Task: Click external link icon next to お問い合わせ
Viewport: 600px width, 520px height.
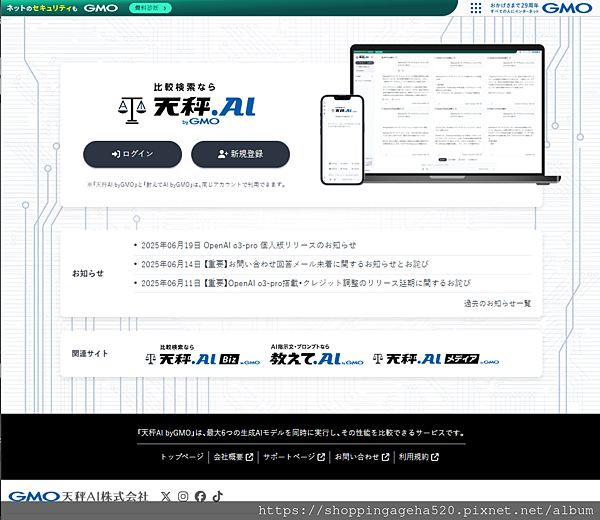Action: tap(385, 457)
